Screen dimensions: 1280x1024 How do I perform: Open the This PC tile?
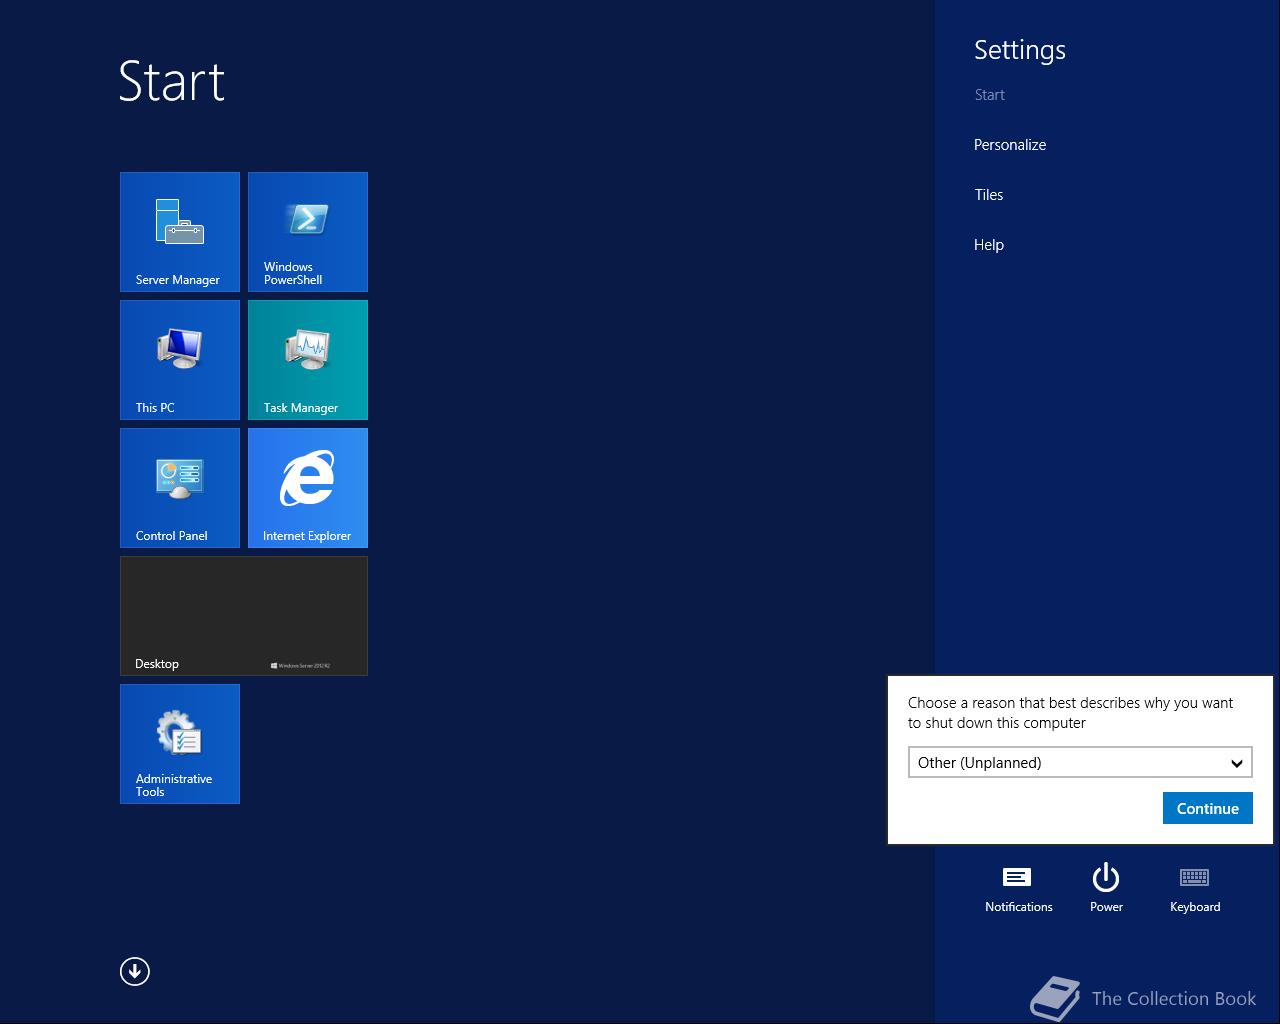[x=180, y=360]
